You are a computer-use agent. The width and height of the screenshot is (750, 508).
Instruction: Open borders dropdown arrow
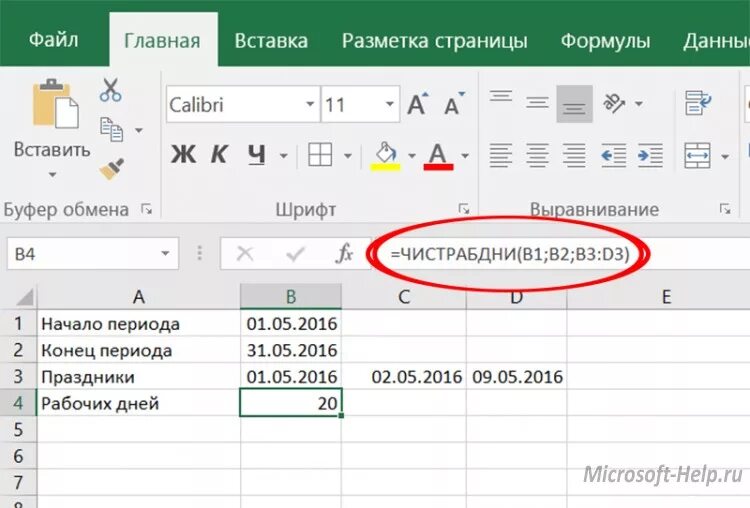pos(348,155)
